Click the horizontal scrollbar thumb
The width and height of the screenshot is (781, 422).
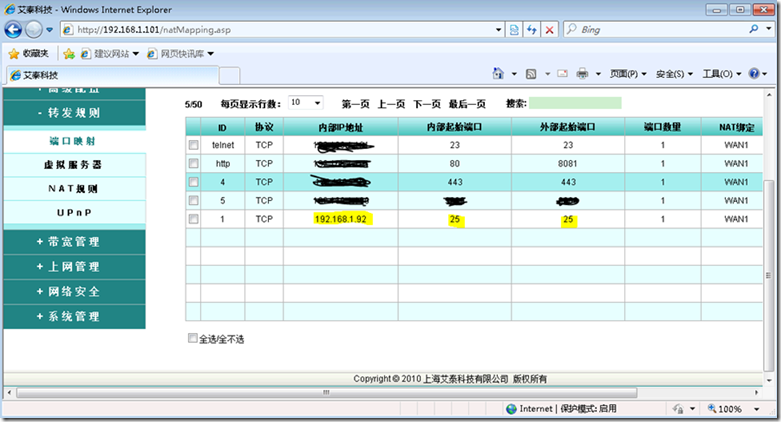[x=326, y=393]
